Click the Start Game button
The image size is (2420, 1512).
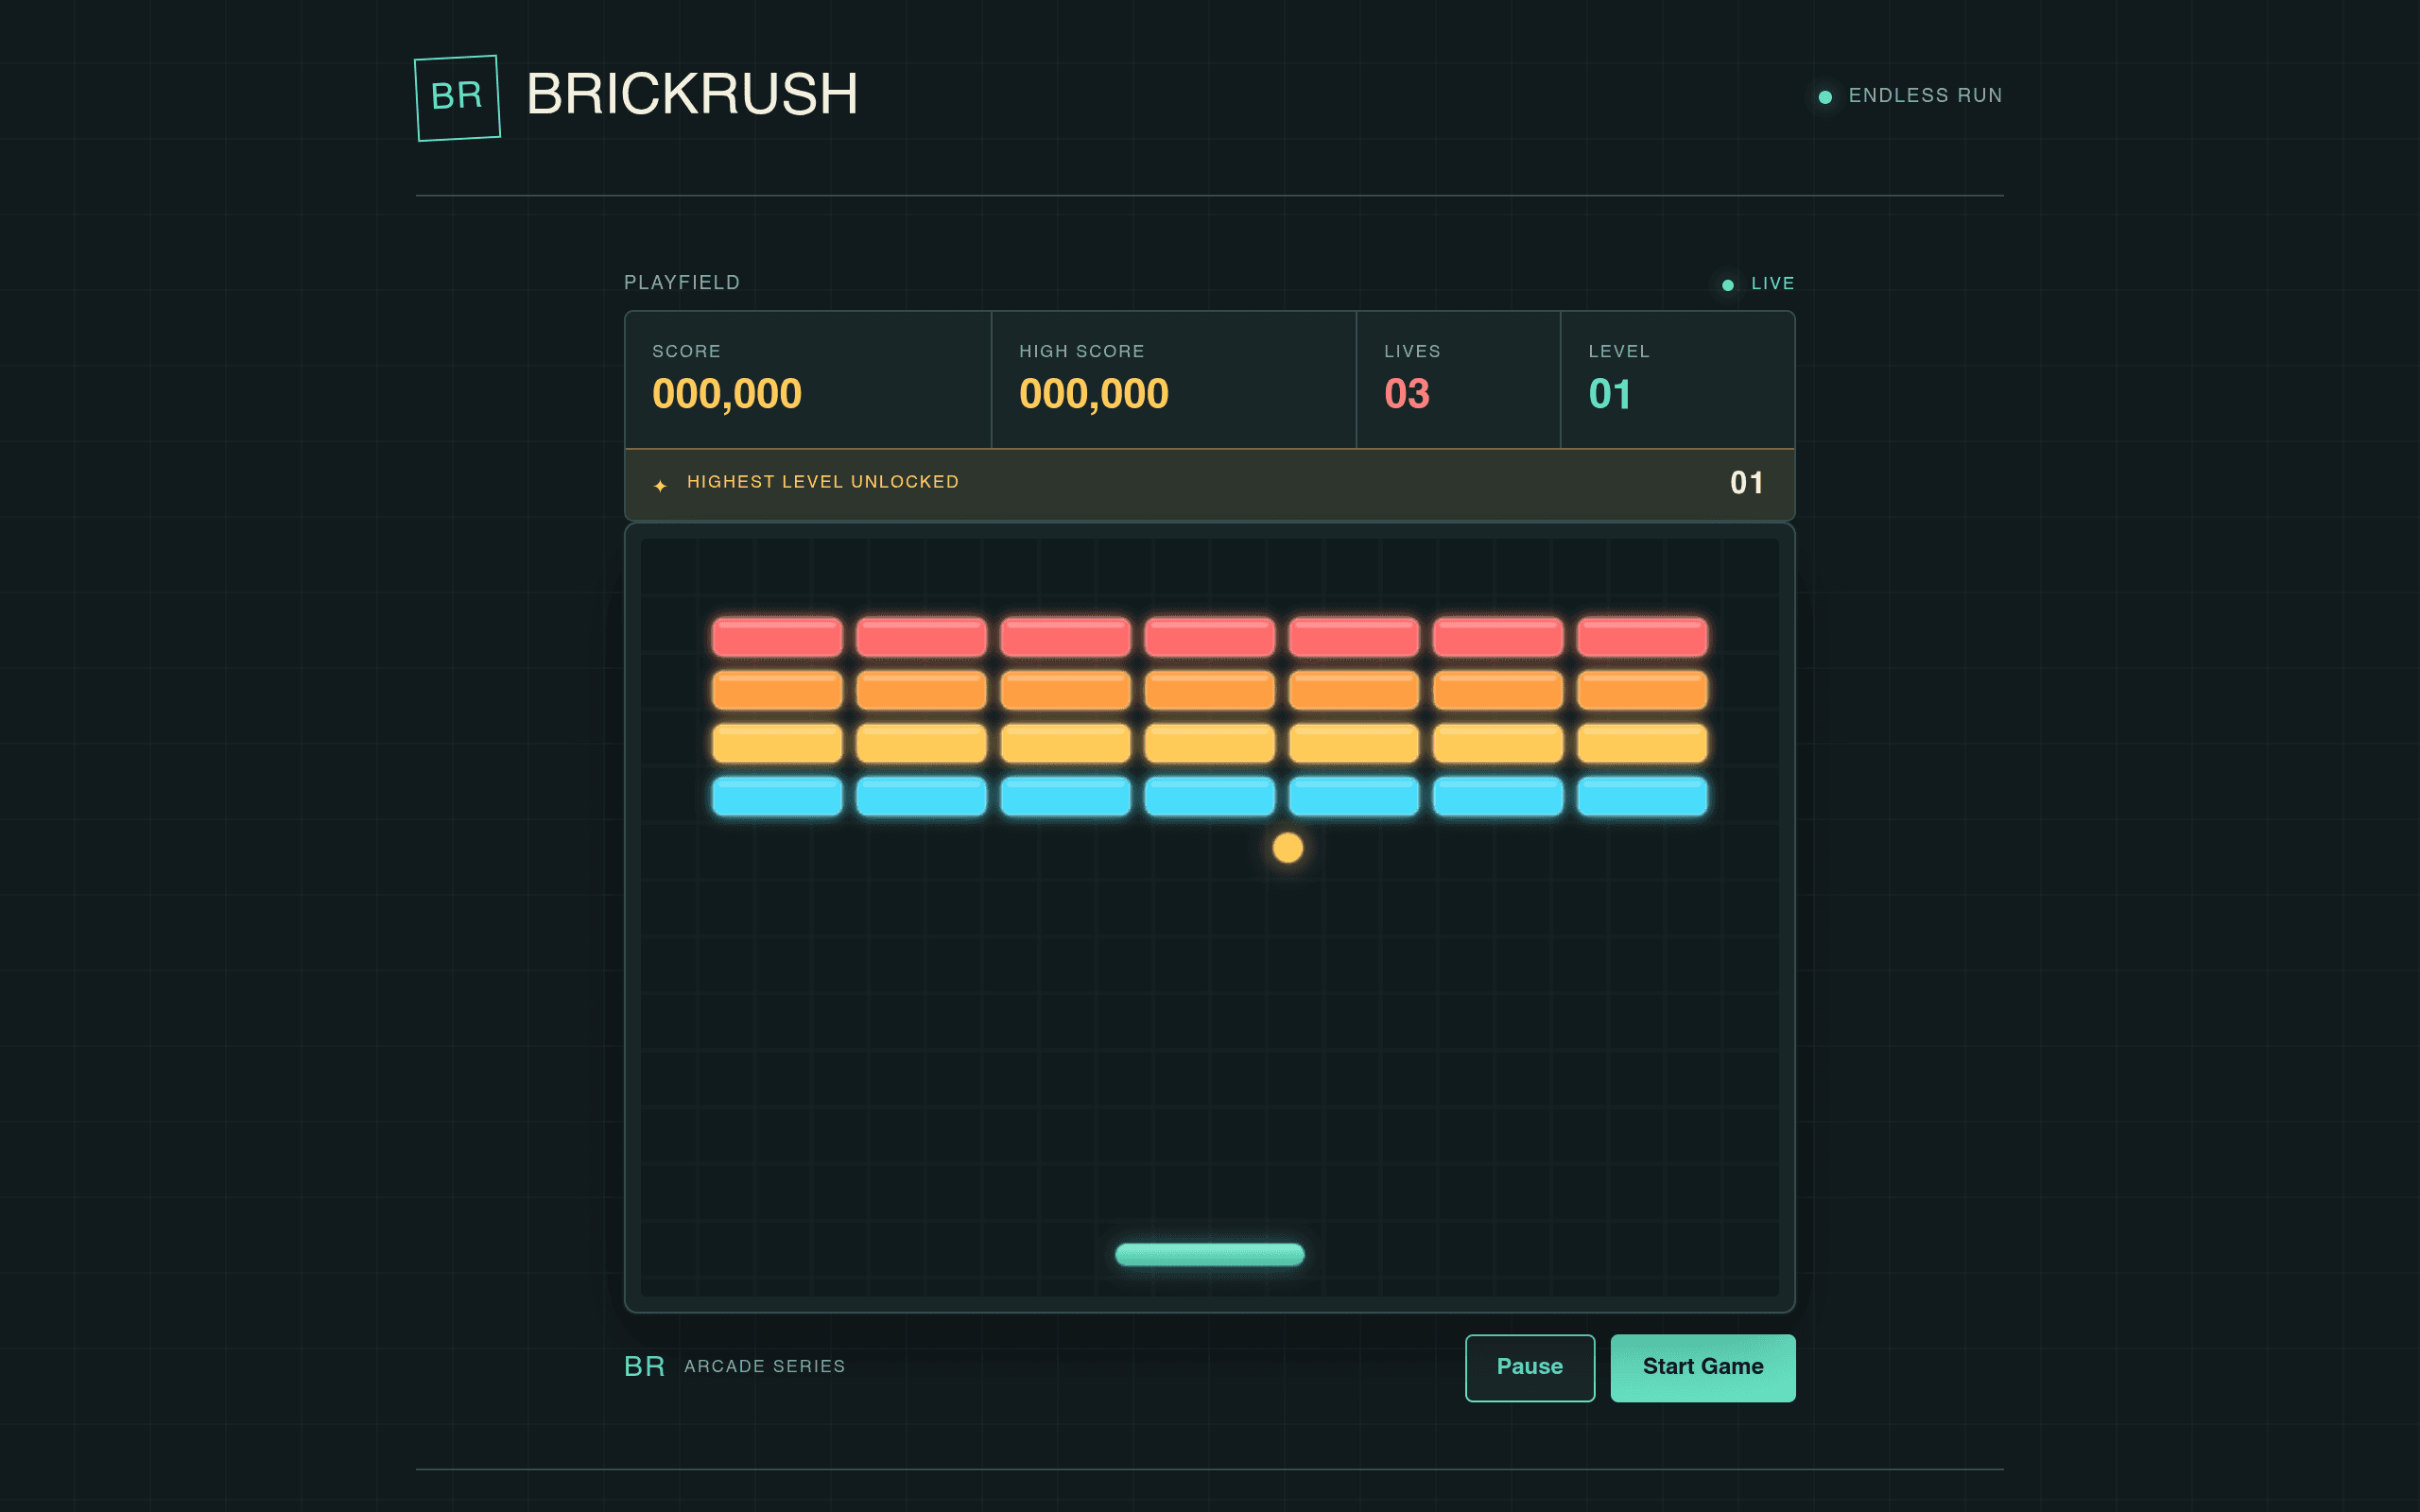1703,1367
